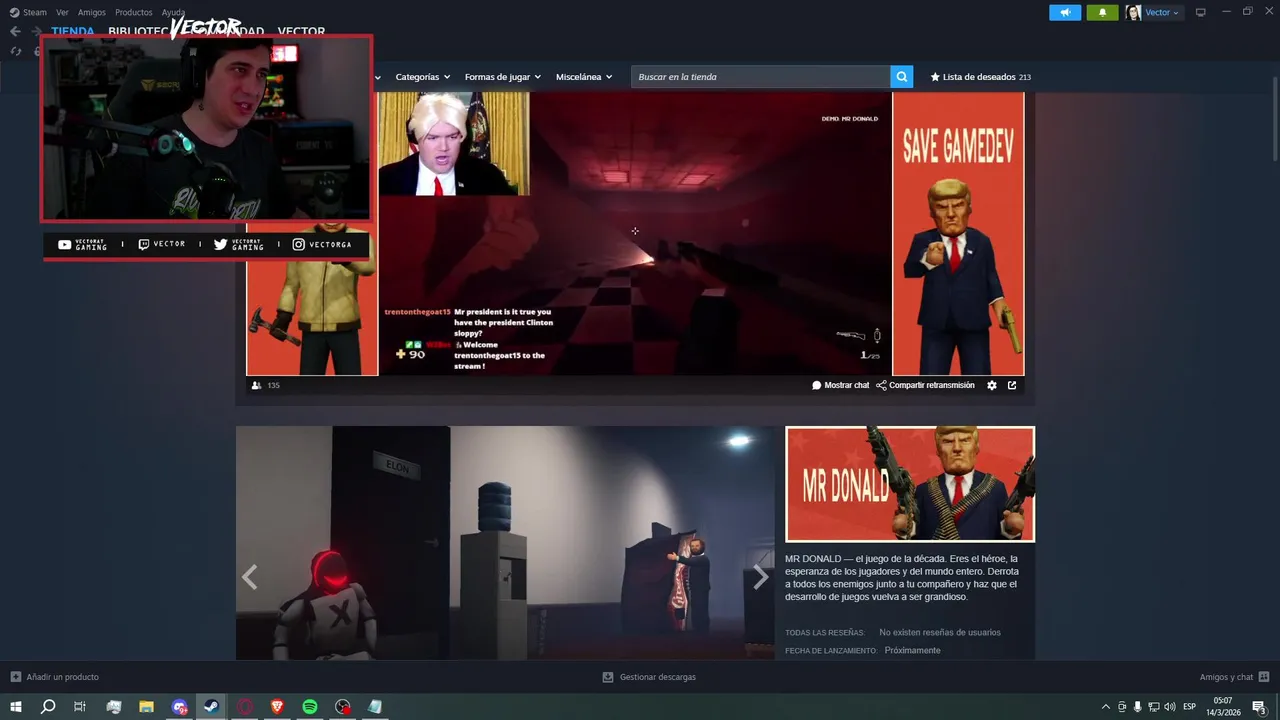Click Añadir un producto
This screenshot has height=720, width=1280.
(x=55, y=677)
